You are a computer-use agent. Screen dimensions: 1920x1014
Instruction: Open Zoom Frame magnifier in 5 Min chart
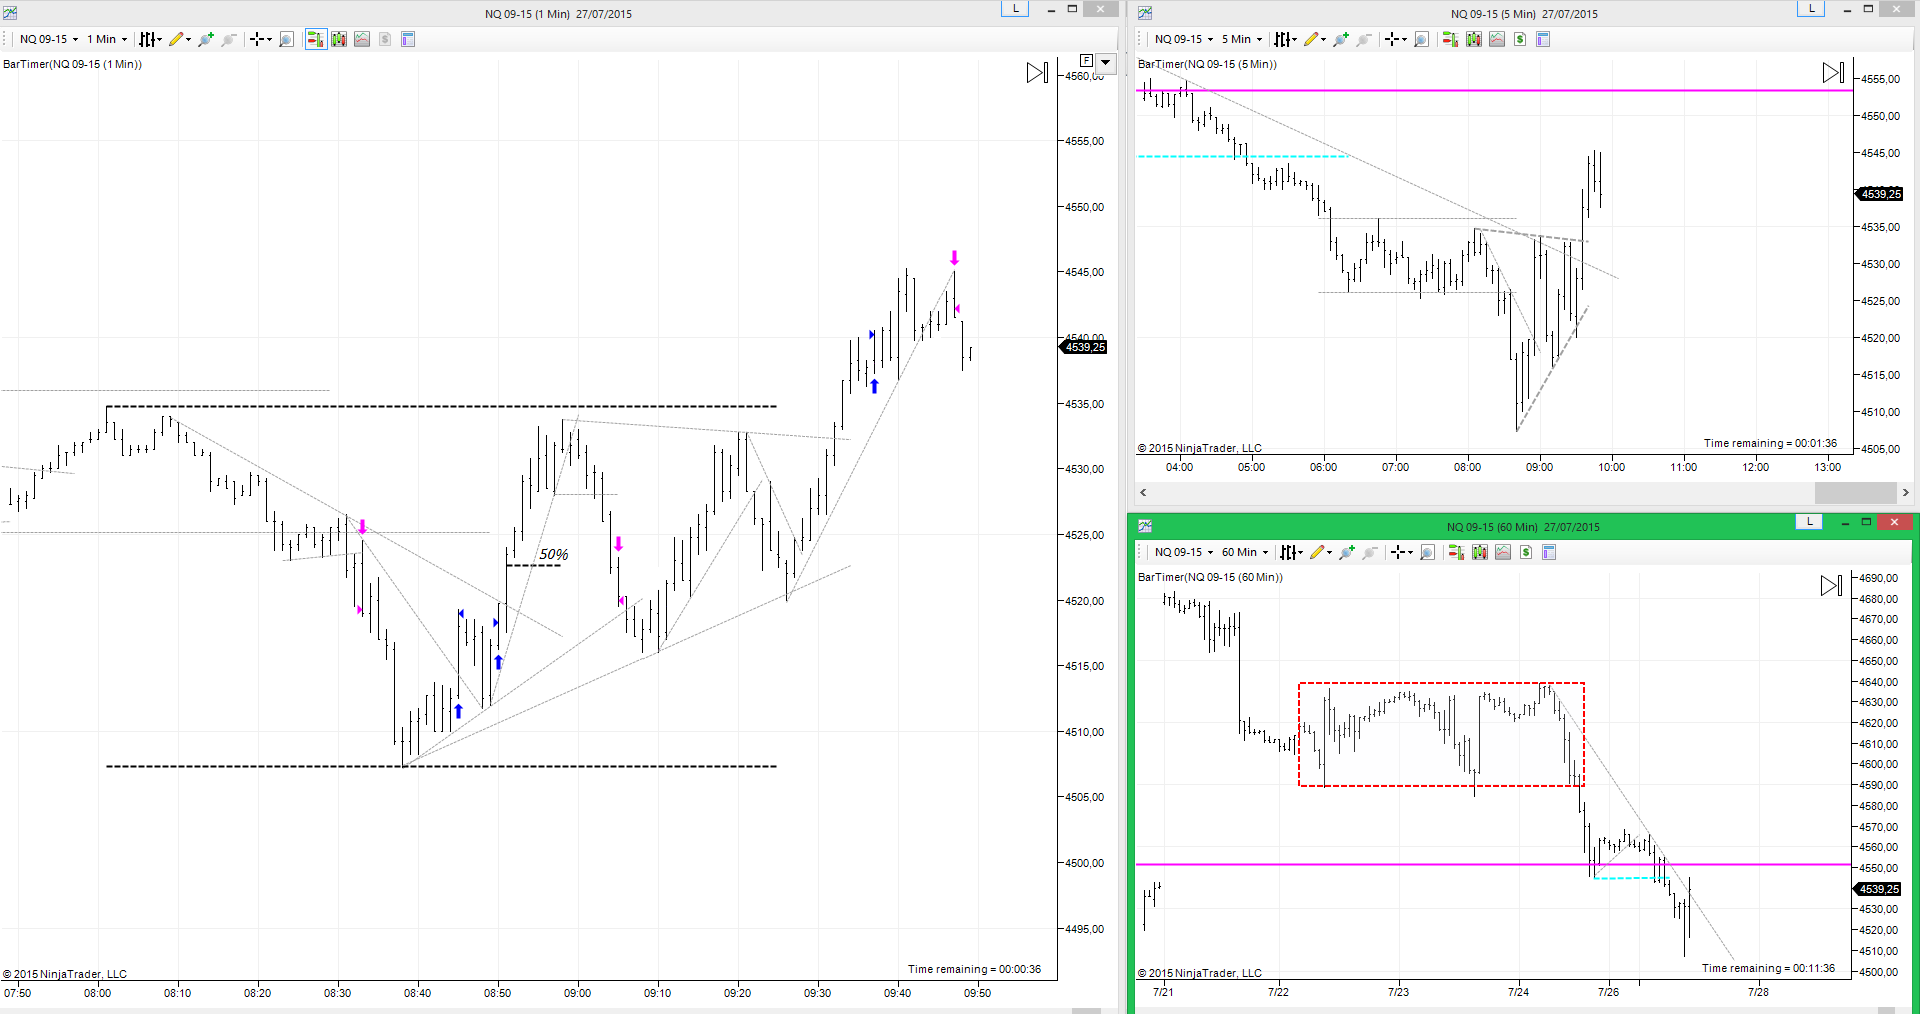(x=1421, y=39)
